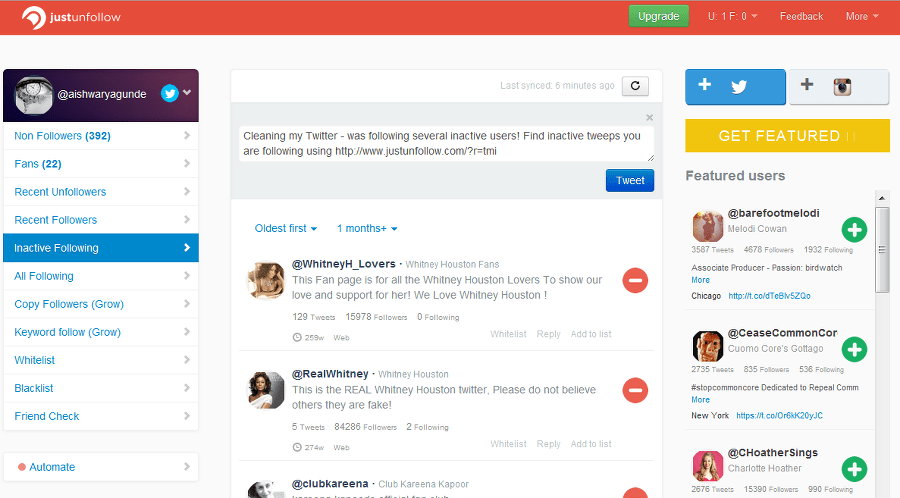Screen dimensions: 900x498
Task: Open @CeaseCommonCor avatar picture
Action: [x=708, y=346]
